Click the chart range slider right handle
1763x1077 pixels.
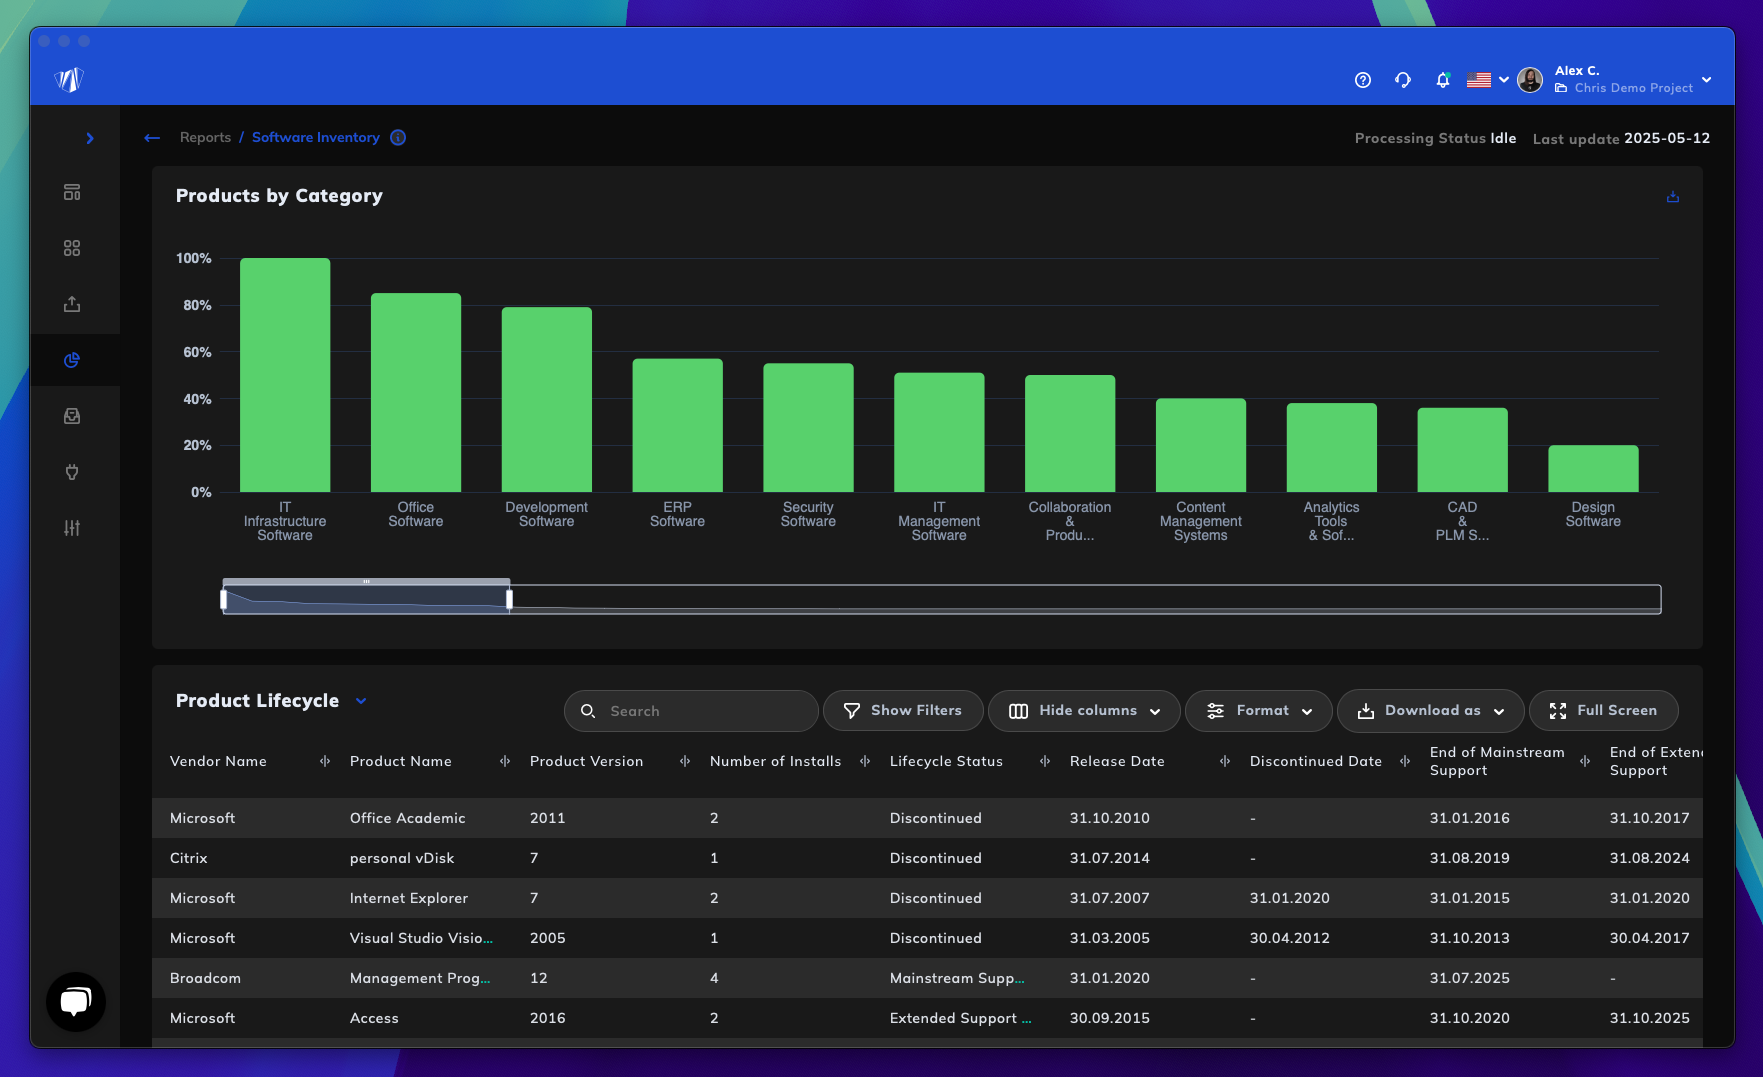[509, 599]
